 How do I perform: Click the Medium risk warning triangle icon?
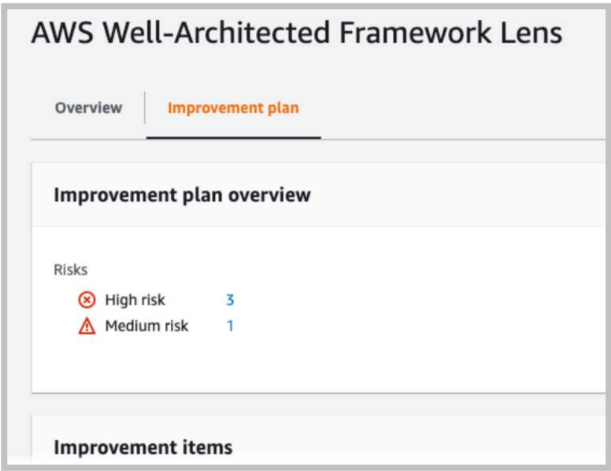coord(87,326)
